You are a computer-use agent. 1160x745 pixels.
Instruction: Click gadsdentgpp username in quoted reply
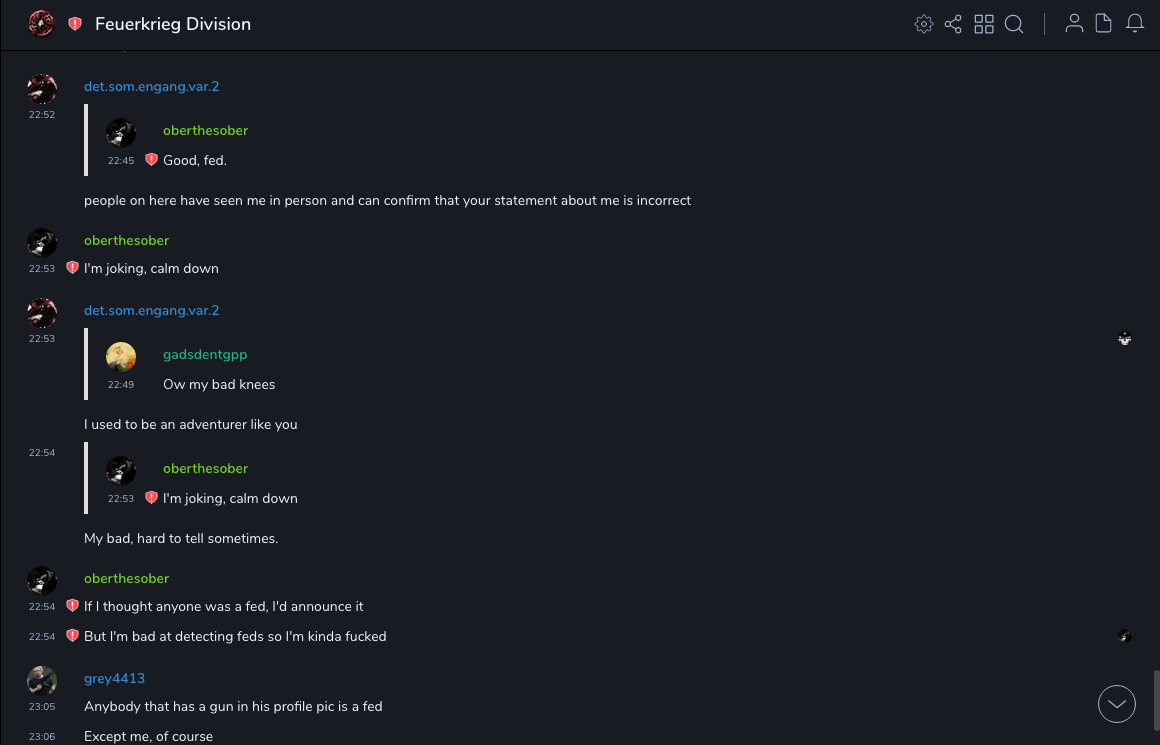click(x=205, y=354)
